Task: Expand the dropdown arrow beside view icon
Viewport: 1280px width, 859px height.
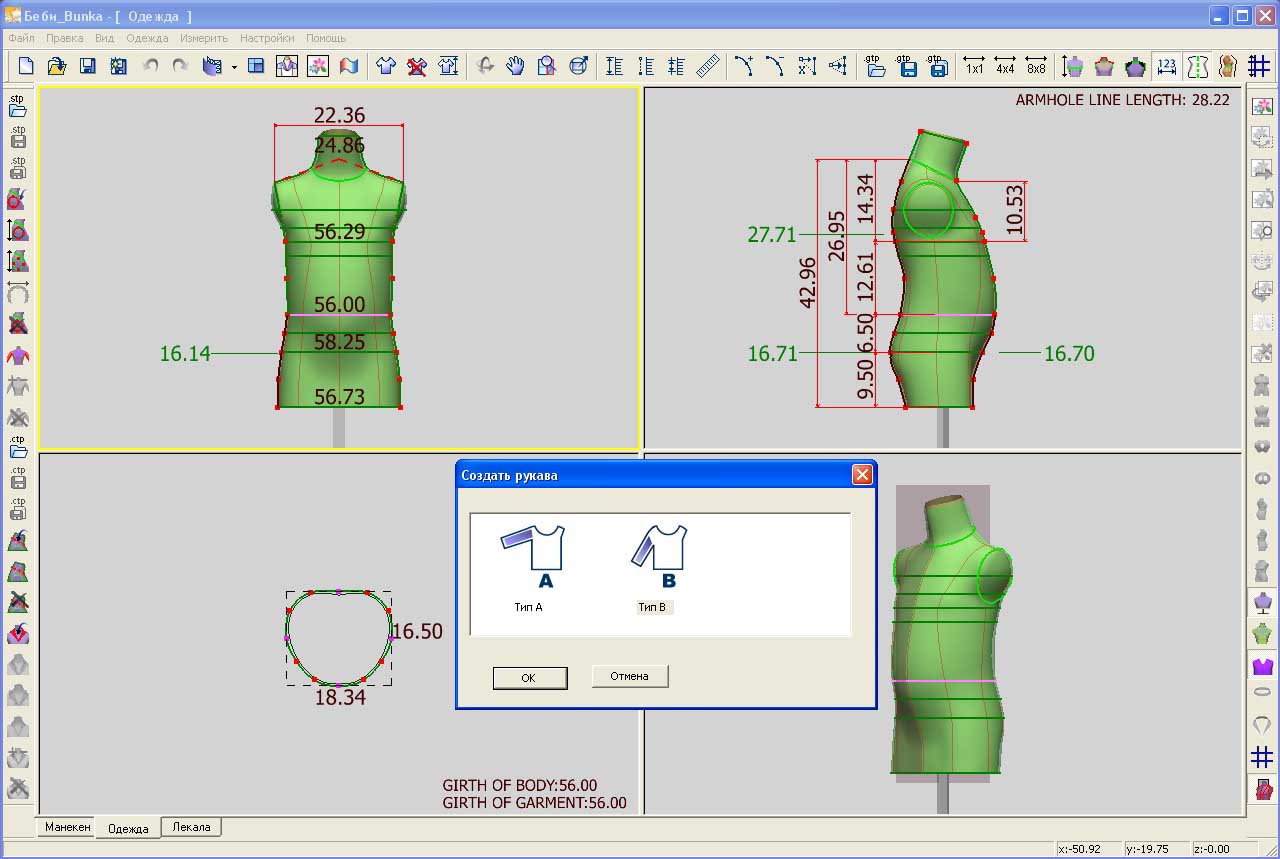Action: pyautogui.click(x=234, y=67)
